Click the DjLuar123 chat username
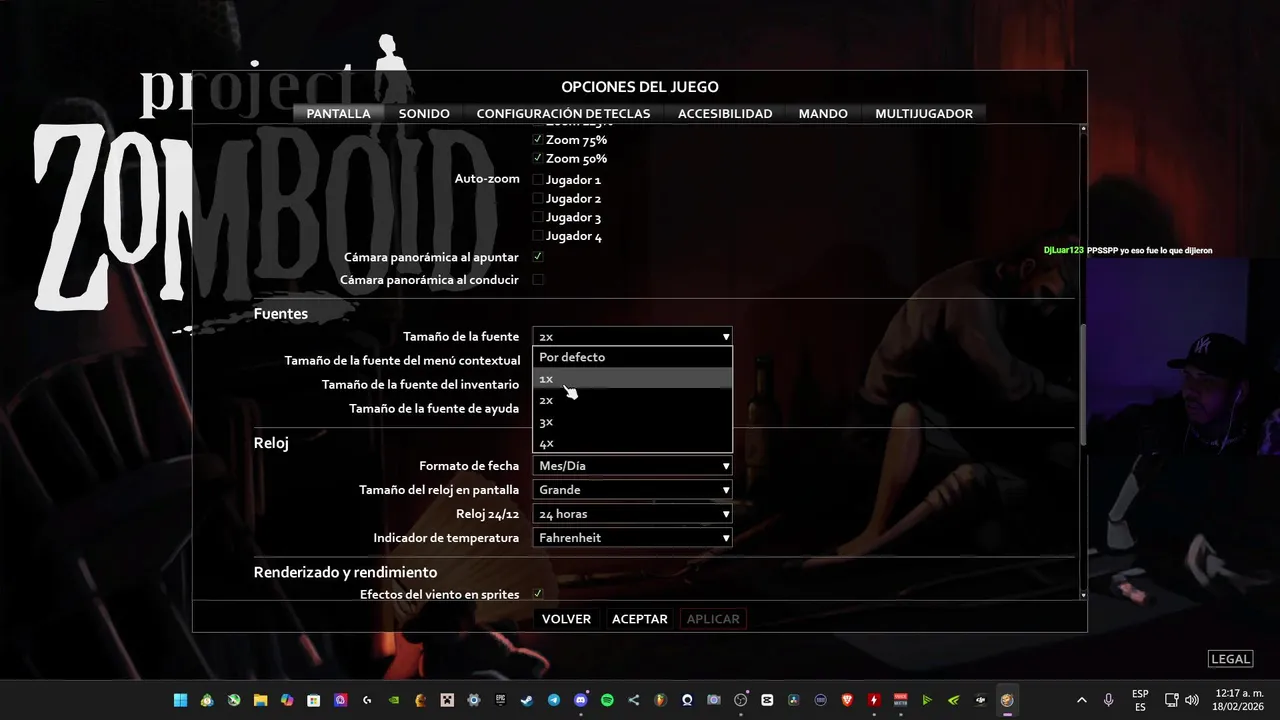Viewport: 1280px width, 720px height. (x=1064, y=250)
